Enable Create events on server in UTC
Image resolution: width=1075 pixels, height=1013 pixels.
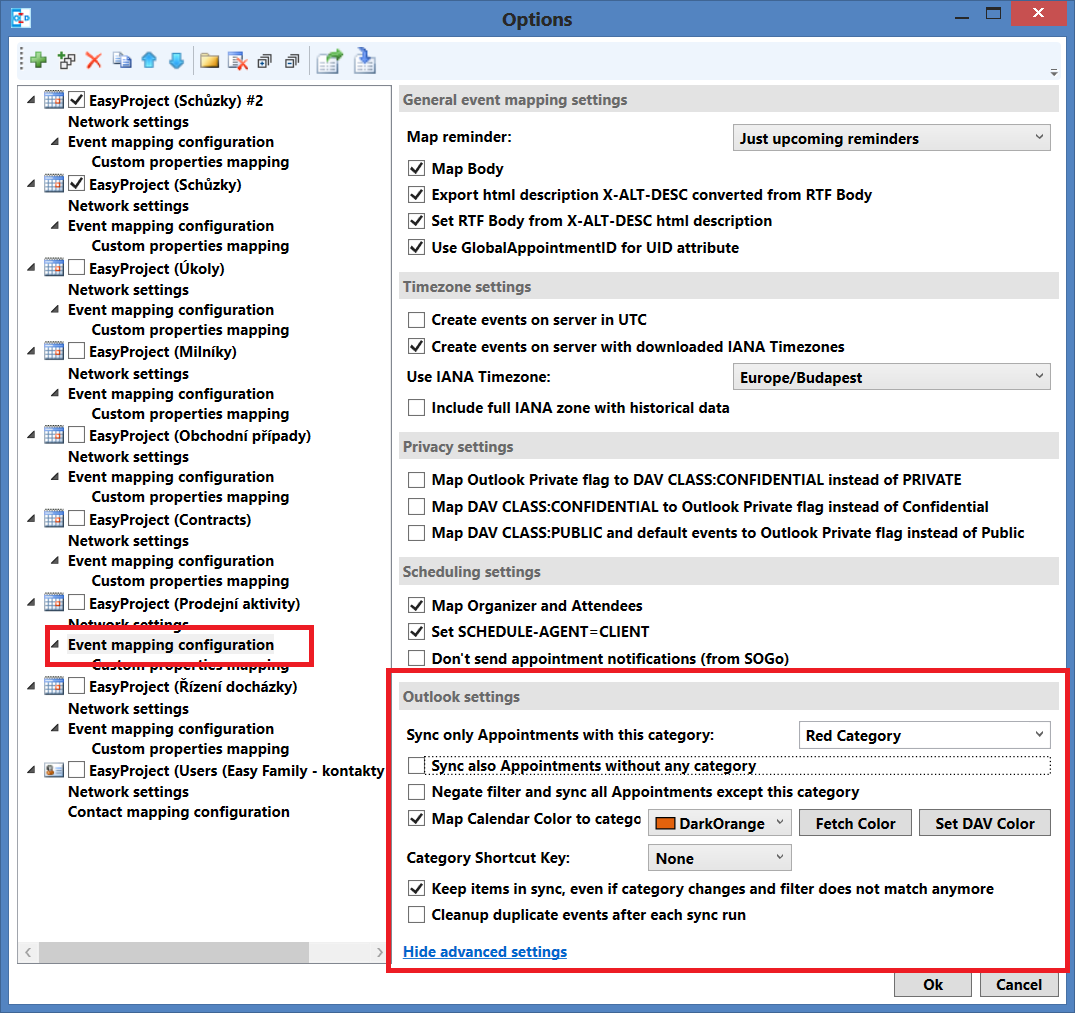tap(417, 320)
